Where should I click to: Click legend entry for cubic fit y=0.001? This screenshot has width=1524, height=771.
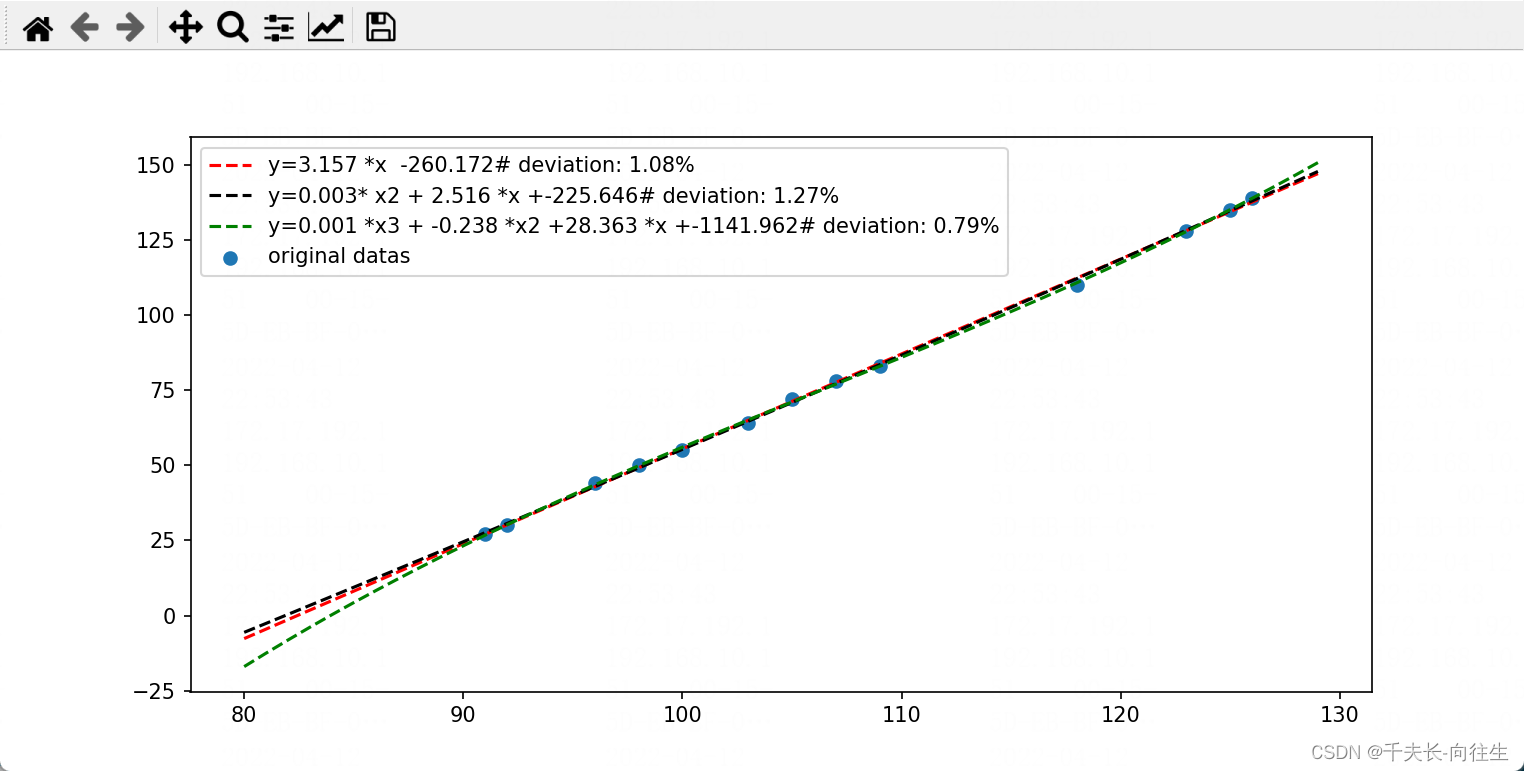[633, 226]
